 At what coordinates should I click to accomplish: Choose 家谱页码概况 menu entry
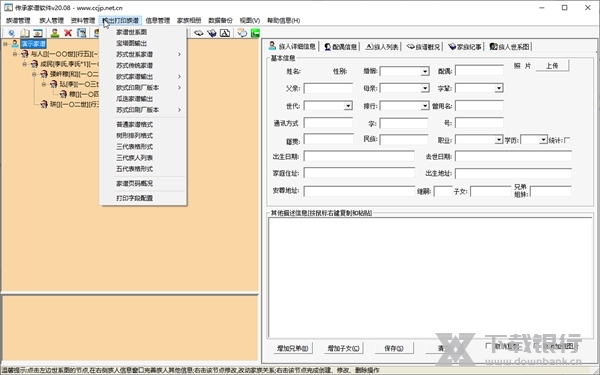[143, 183]
